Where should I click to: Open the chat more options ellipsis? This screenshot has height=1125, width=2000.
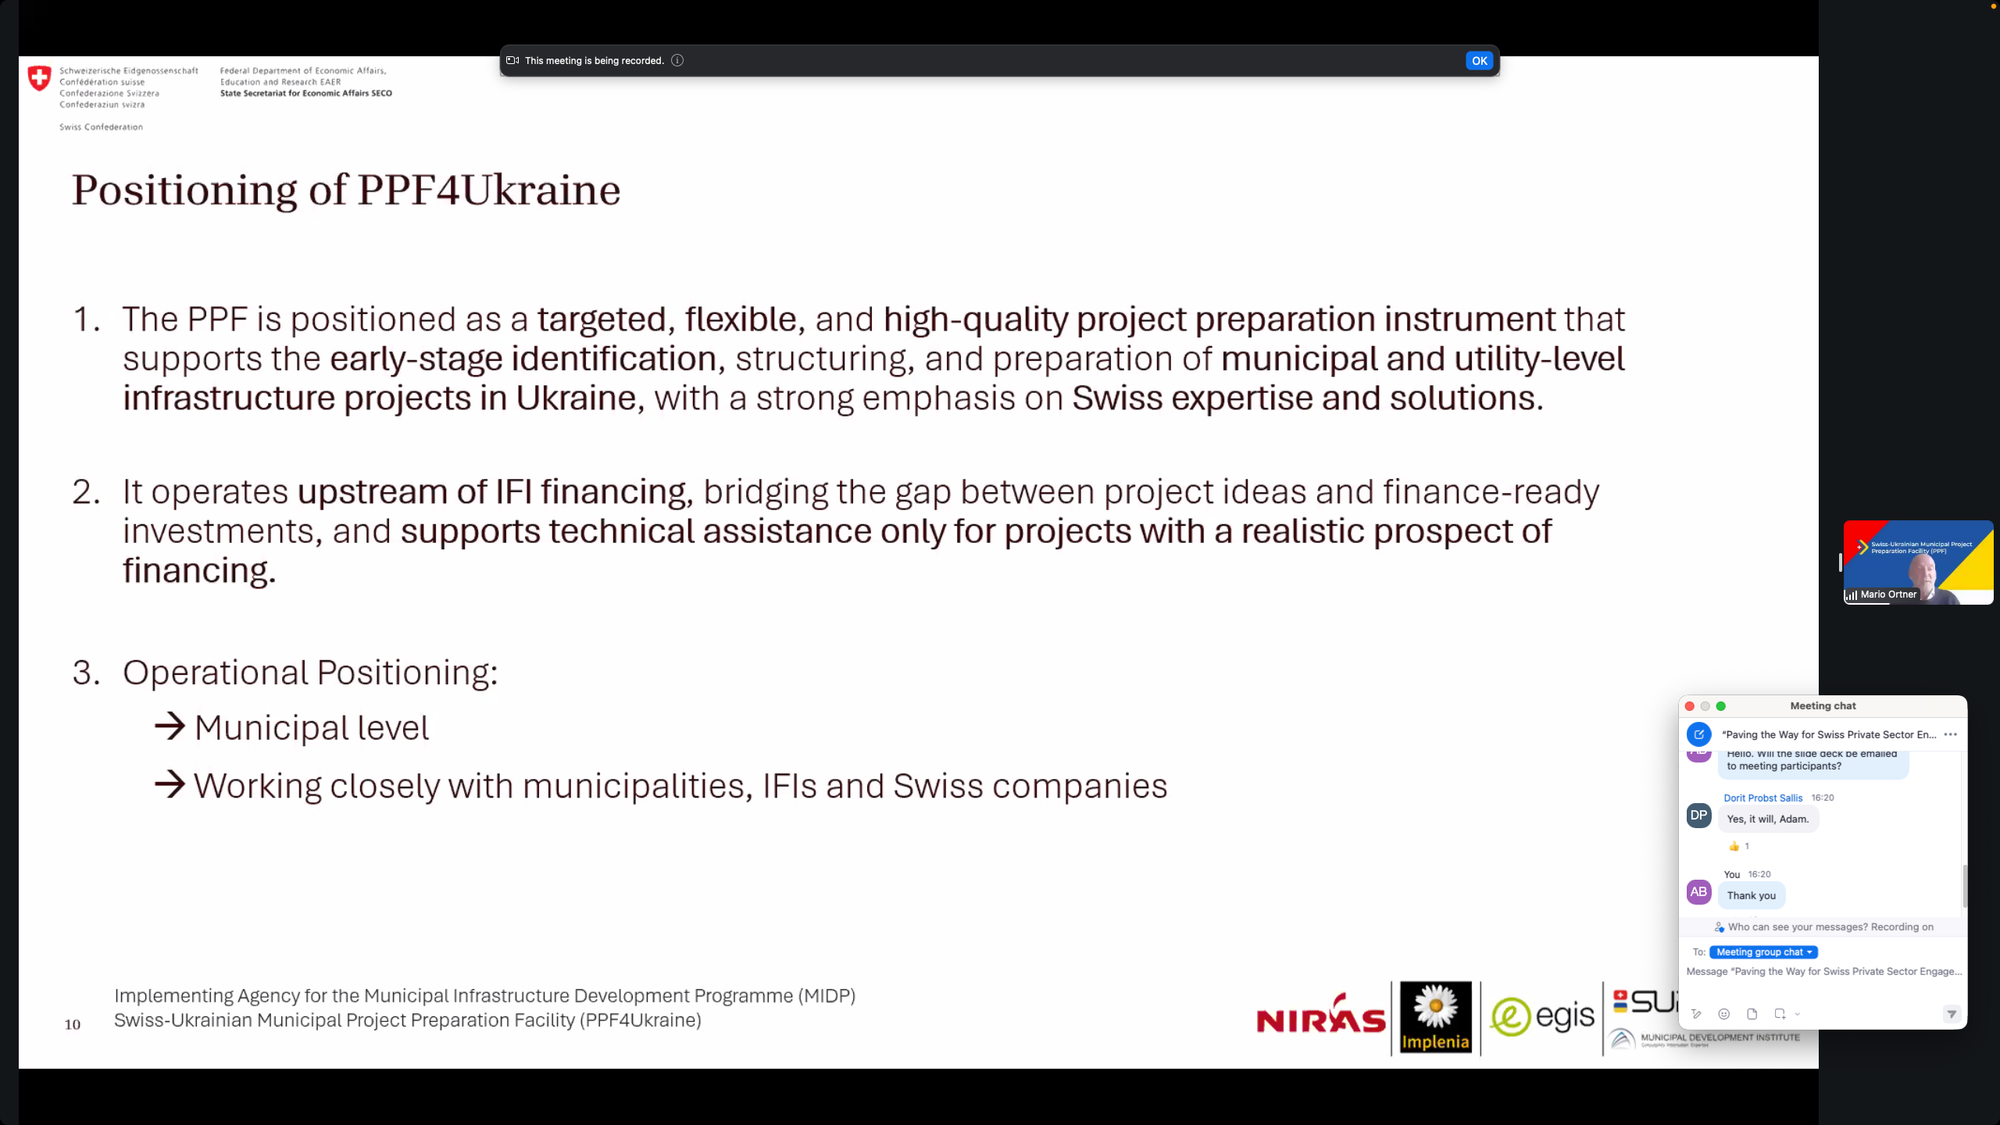(1950, 735)
